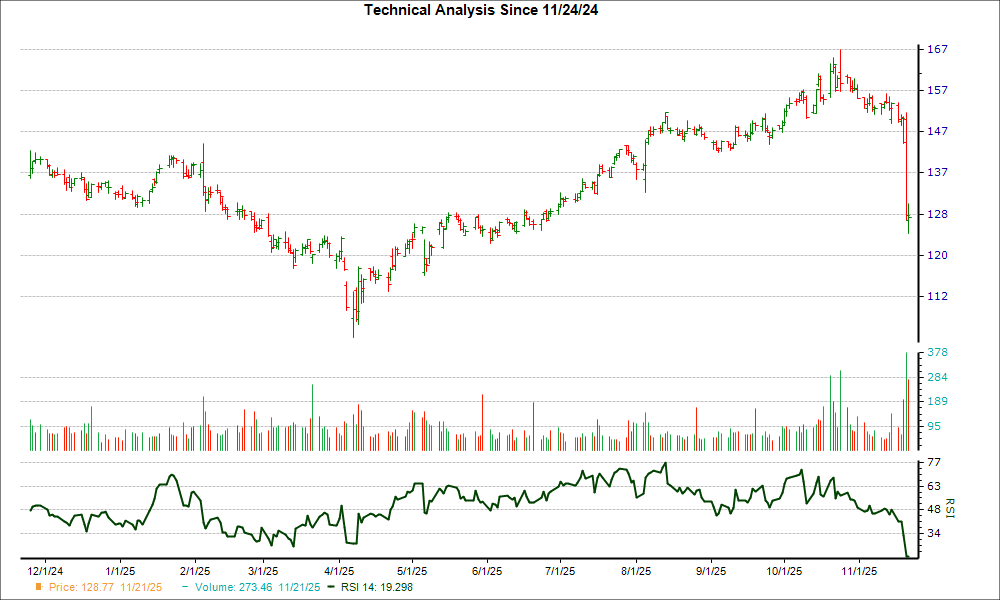
Task: Click the 34 RSI axis label
Action: click(x=934, y=533)
